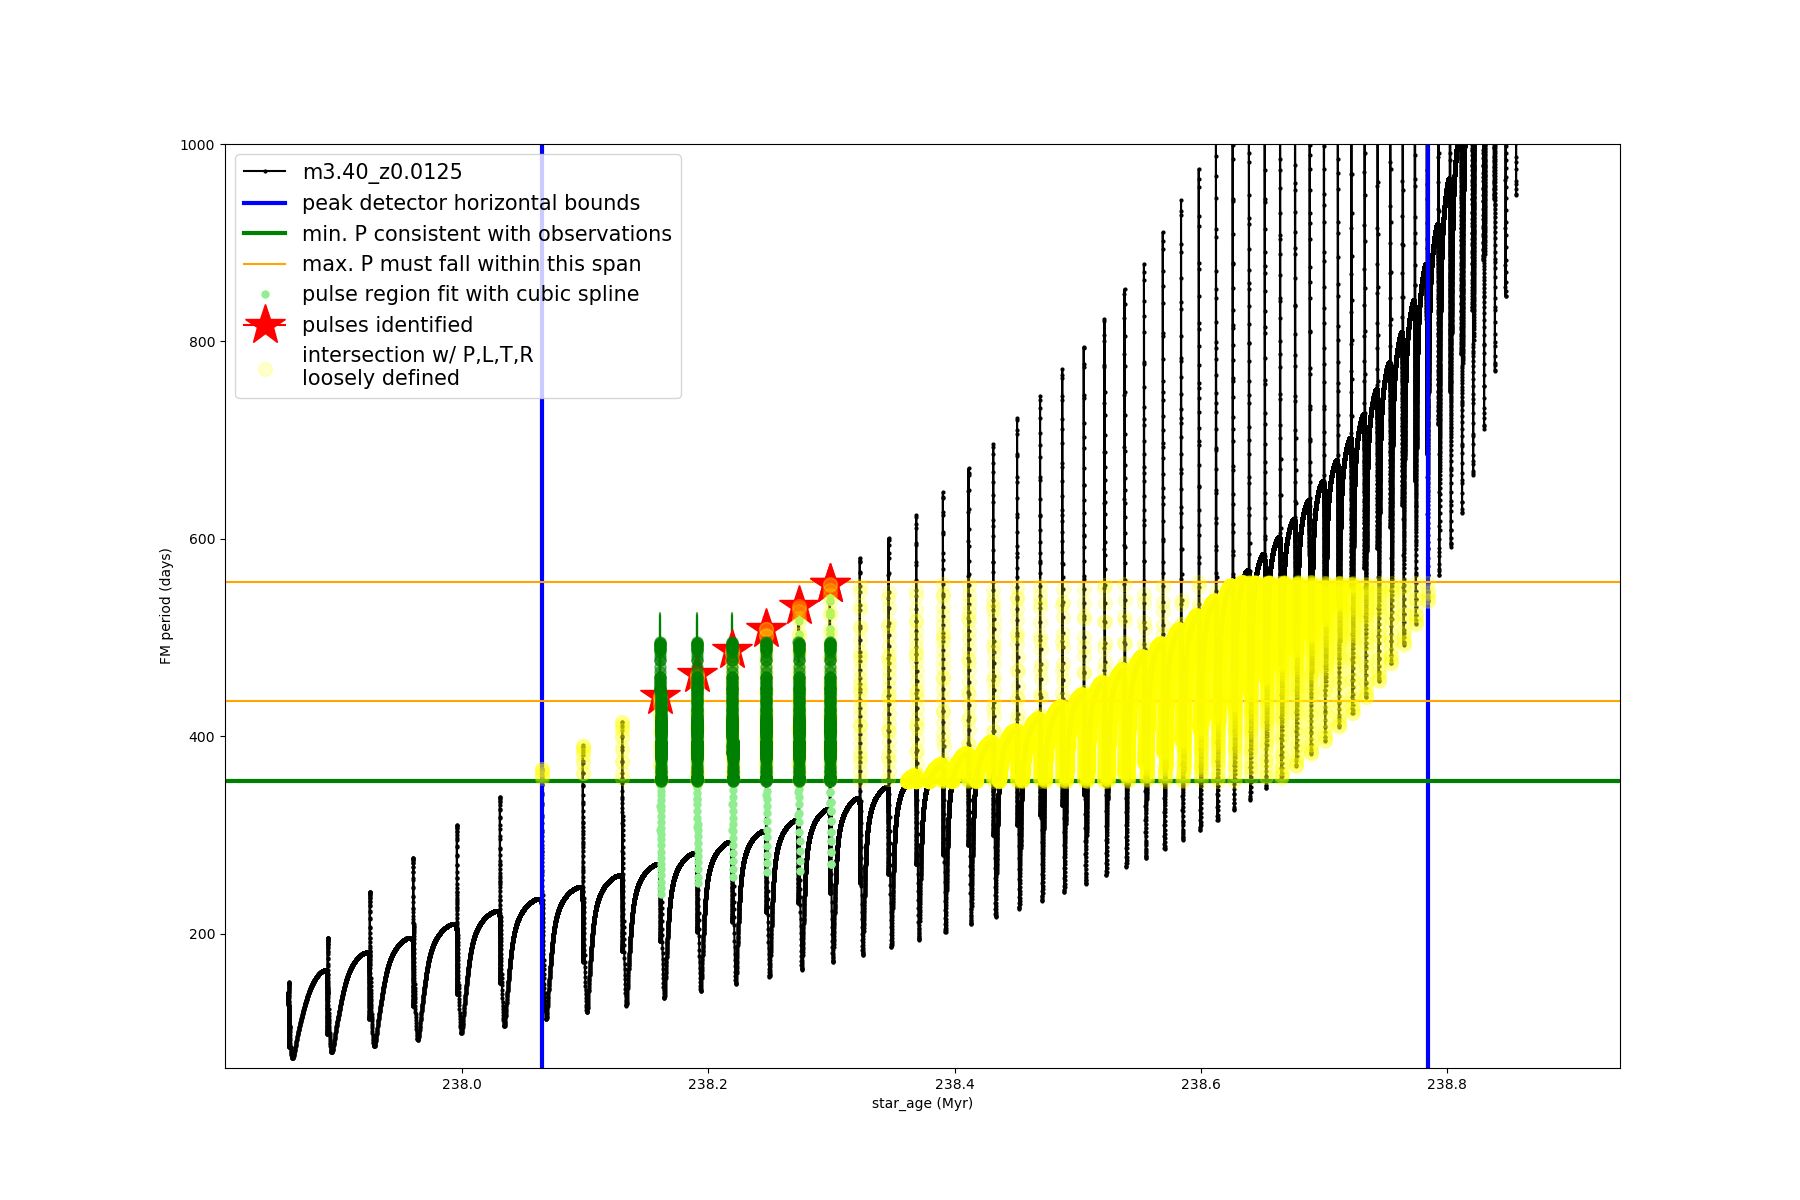Click the 238.8 x-axis tick label
The height and width of the screenshot is (1200, 1800).
[1447, 1084]
